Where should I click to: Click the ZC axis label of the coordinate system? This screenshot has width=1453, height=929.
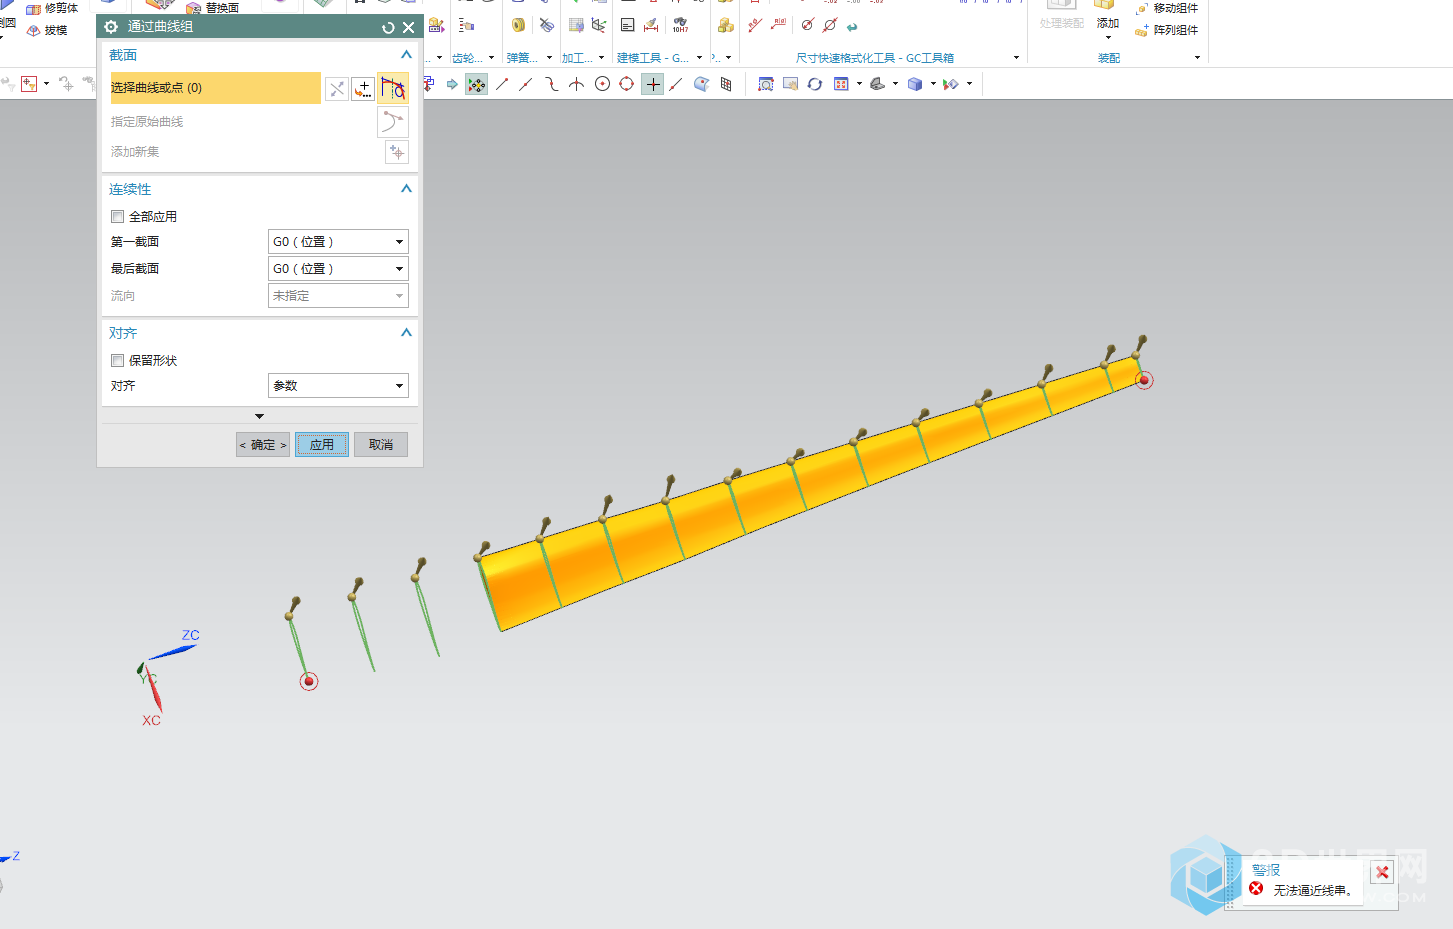(191, 635)
